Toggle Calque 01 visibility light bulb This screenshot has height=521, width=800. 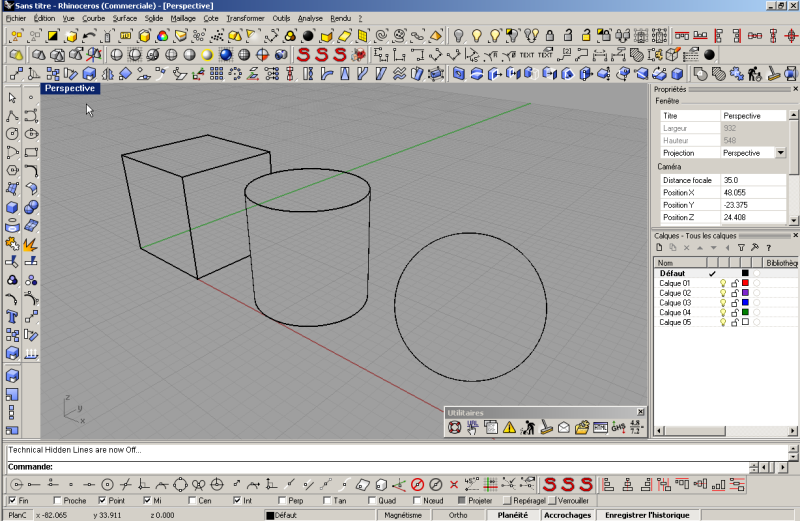tap(722, 283)
